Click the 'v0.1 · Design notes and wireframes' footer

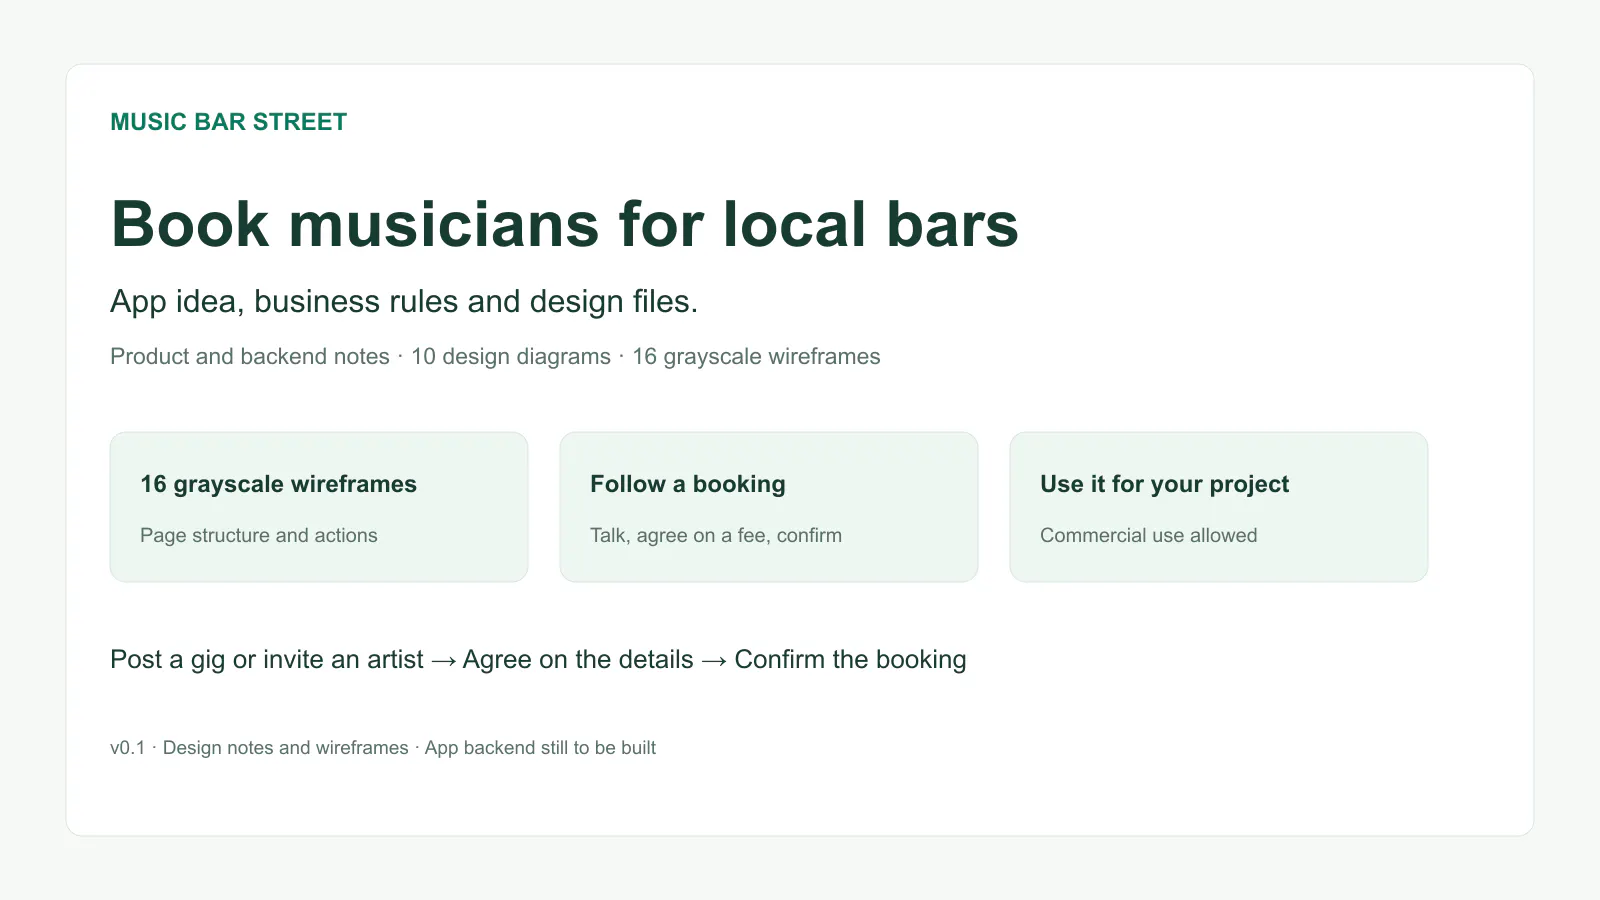coord(383,747)
